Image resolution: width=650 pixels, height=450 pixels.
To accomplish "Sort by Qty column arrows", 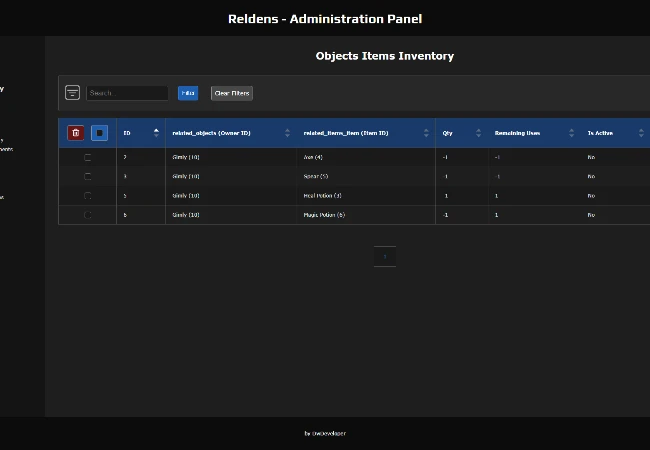I will coord(478,133).
